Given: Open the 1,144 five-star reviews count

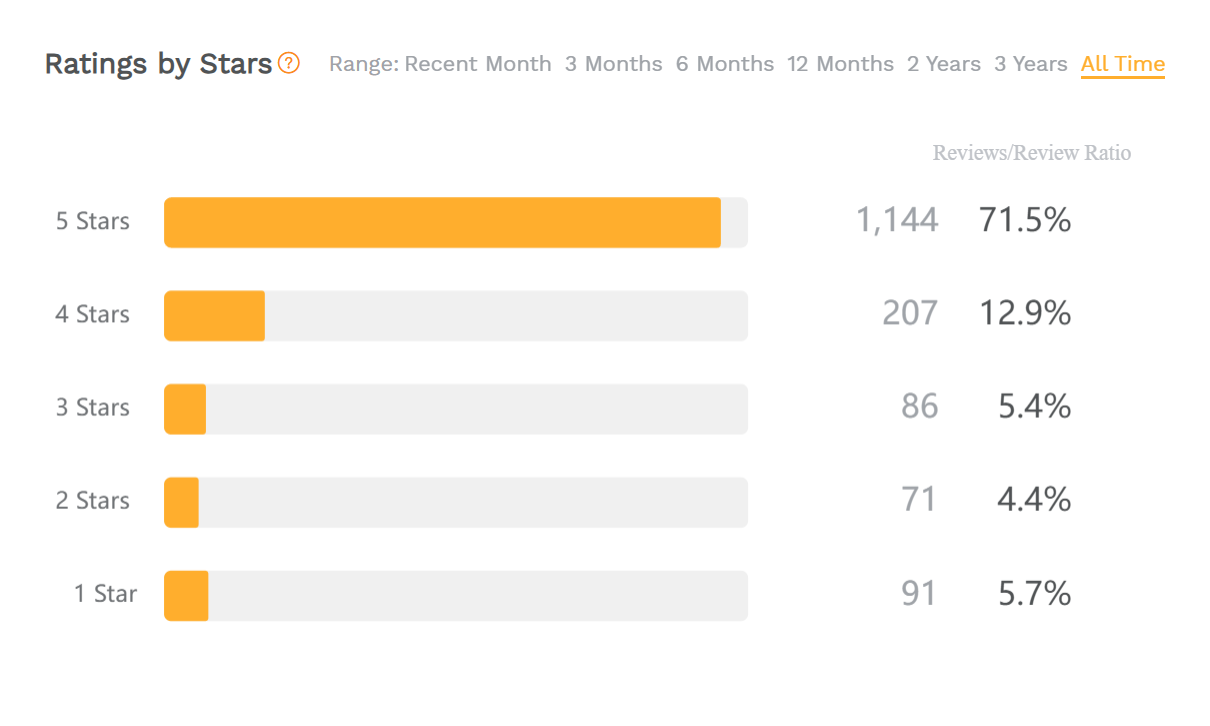Looking at the screenshot, I should point(897,220).
